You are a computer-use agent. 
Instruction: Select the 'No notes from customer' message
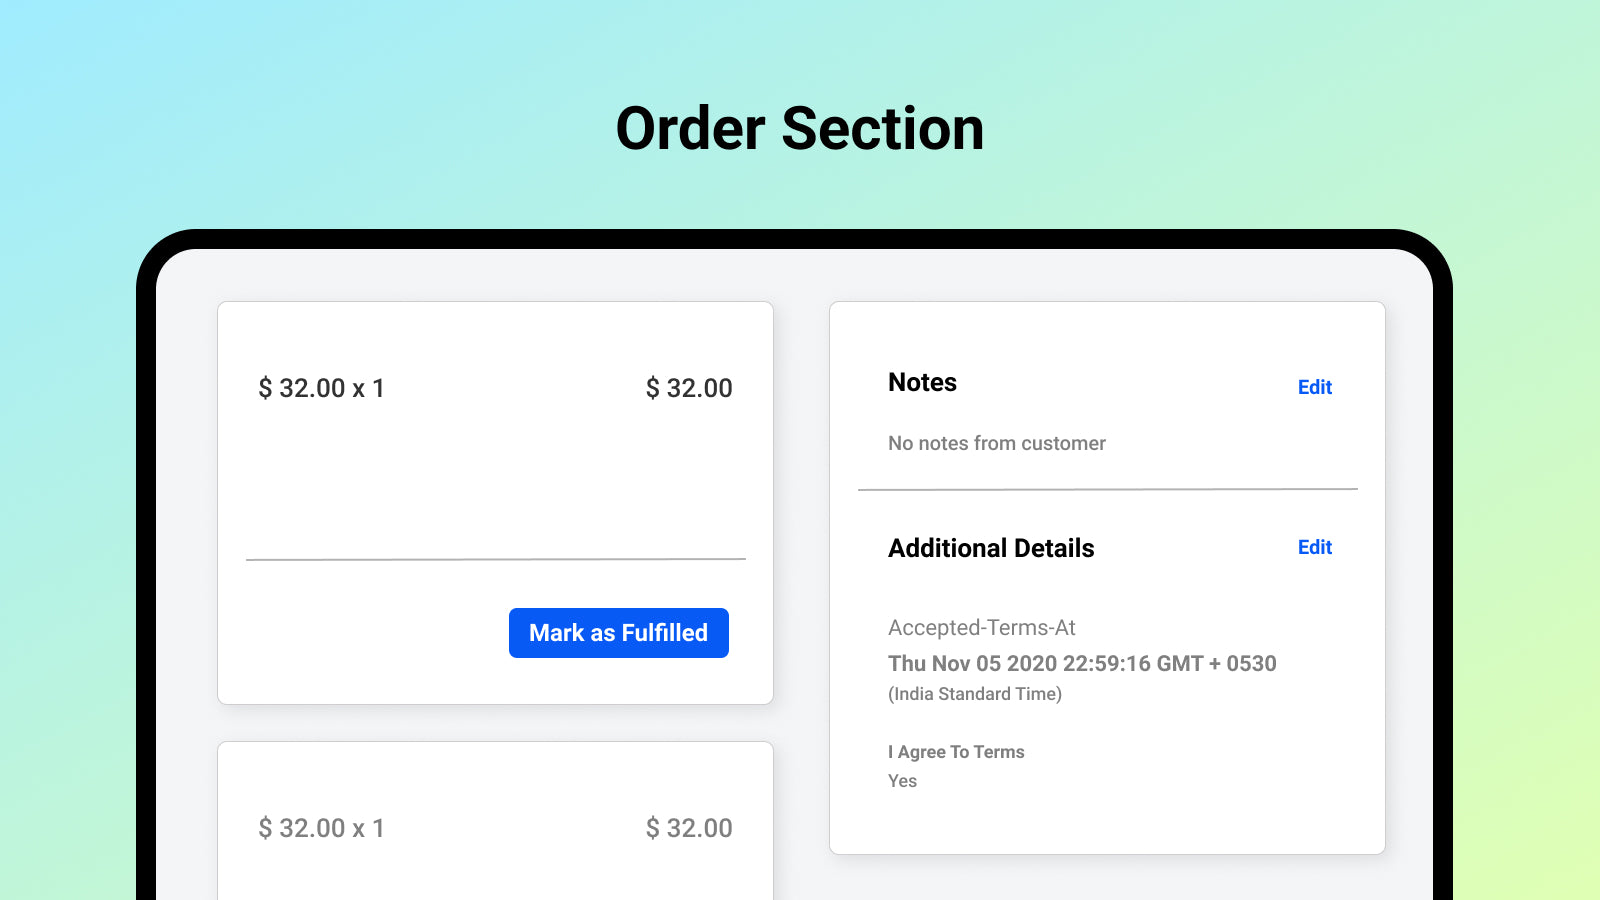996,443
